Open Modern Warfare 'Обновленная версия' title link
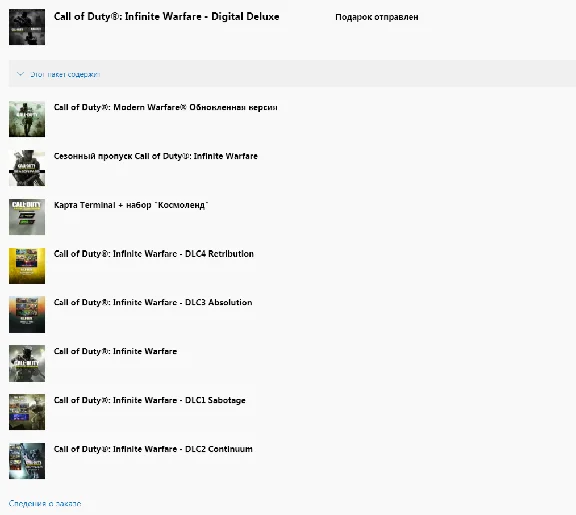576x515 pixels. pyautogui.click(x=165, y=107)
